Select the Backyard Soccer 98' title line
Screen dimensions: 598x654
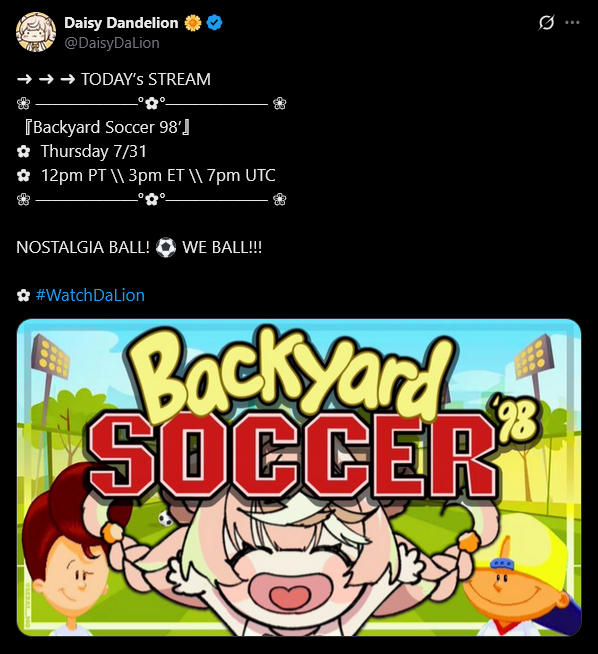pyautogui.click(x=107, y=127)
